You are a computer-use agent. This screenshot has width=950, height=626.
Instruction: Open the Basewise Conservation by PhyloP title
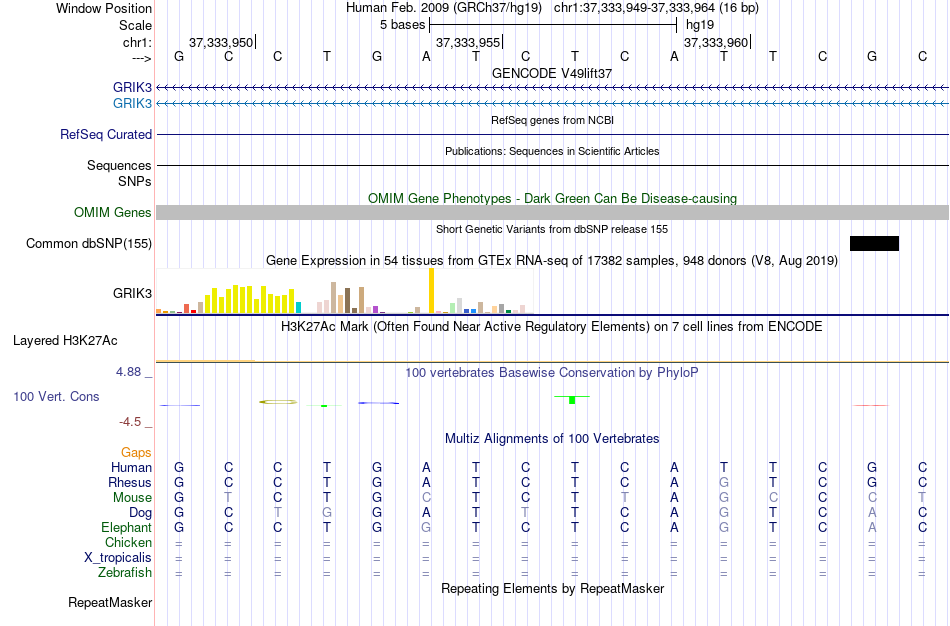click(552, 373)
